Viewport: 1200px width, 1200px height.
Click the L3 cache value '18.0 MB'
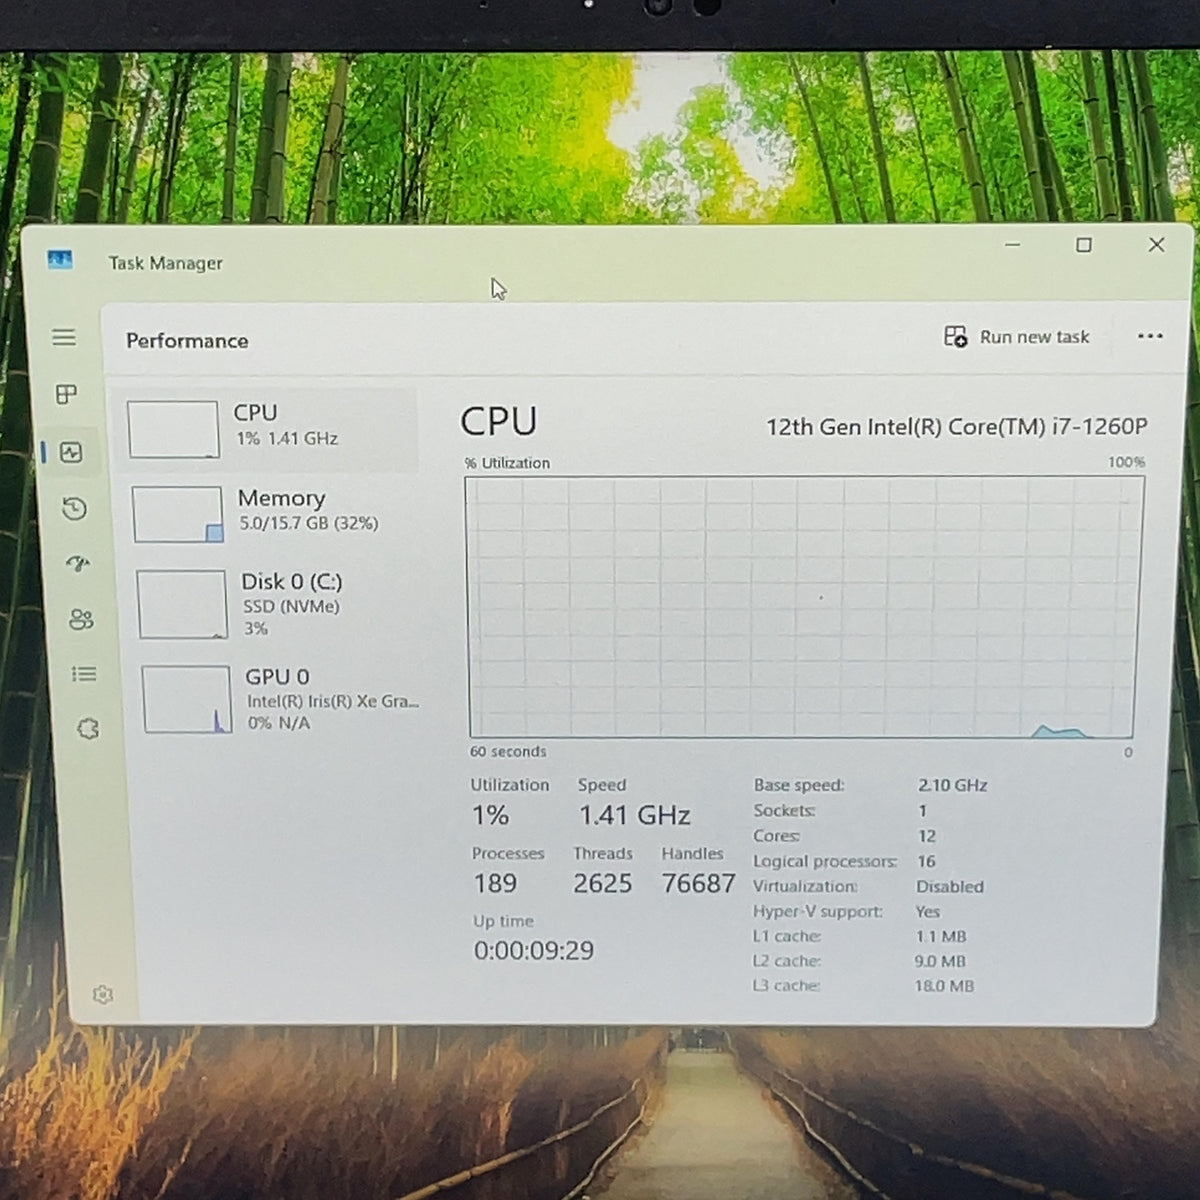pyautogui.click(x=944, y=985)
